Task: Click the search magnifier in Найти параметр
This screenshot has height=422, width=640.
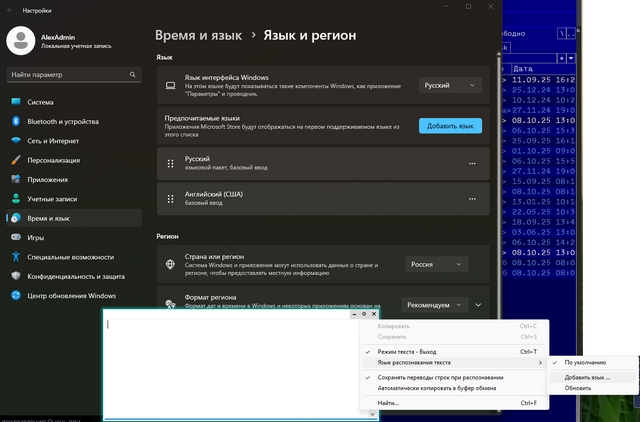Action: click(133, 75)
